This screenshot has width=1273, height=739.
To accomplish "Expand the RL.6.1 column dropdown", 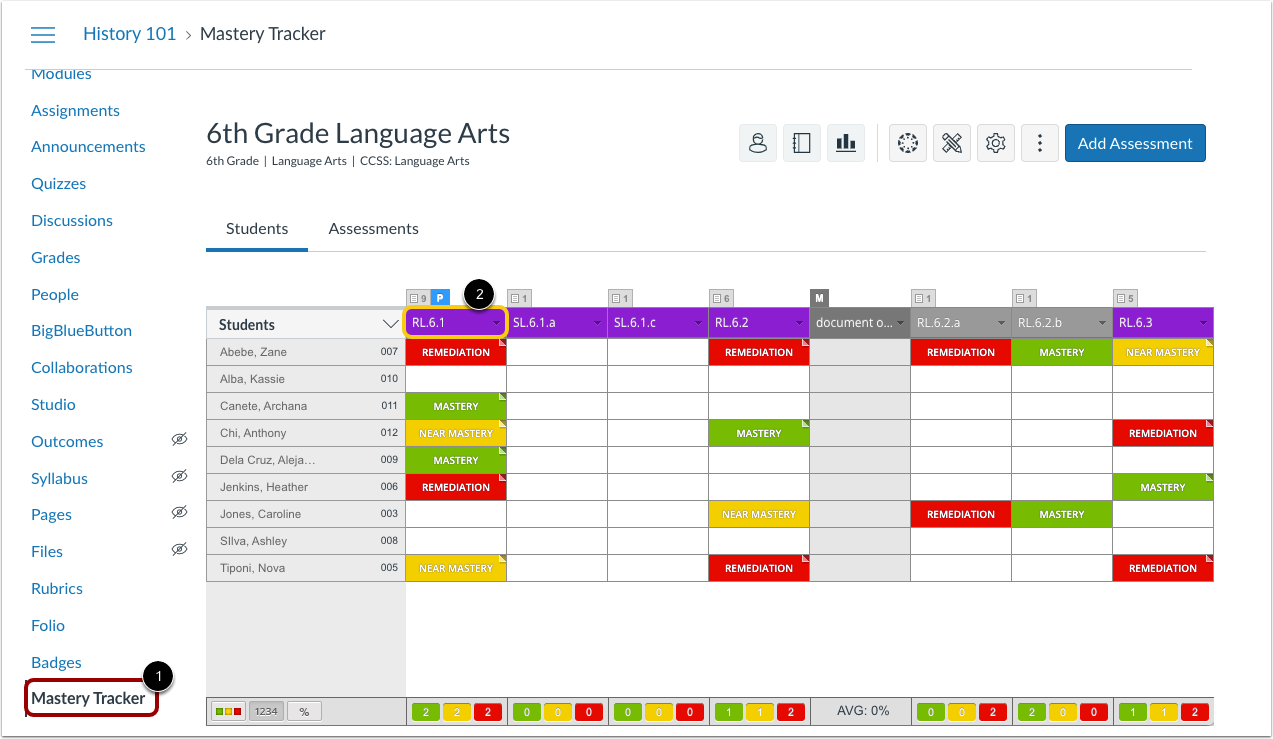I will point(497,324).
